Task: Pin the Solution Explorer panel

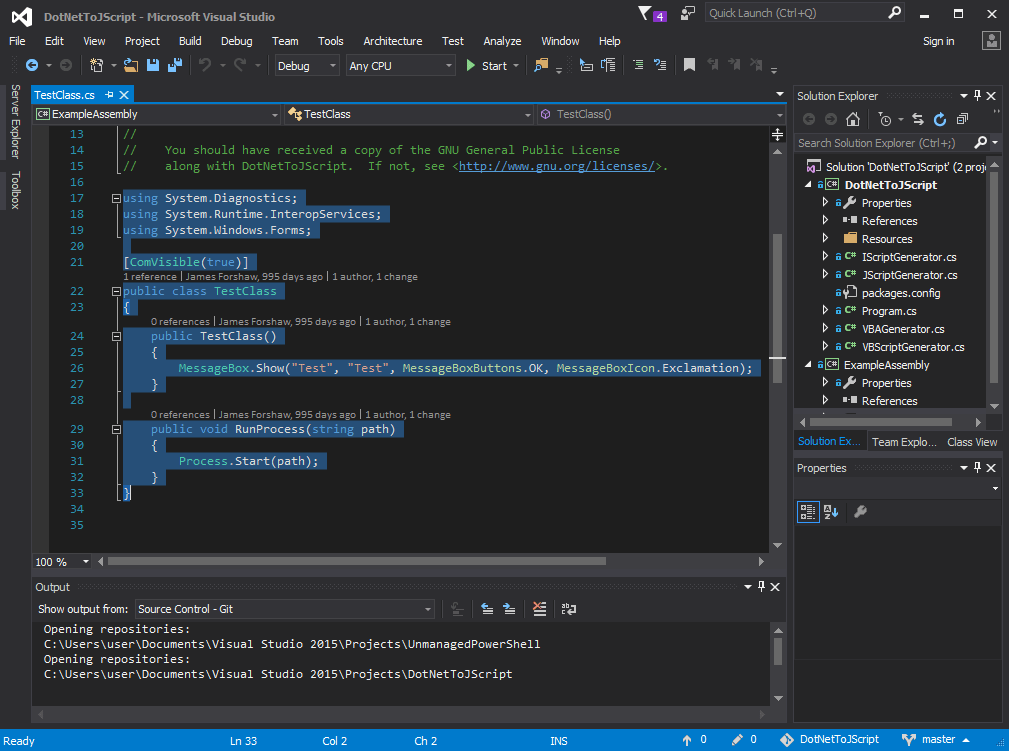Action: coord(977,96)
